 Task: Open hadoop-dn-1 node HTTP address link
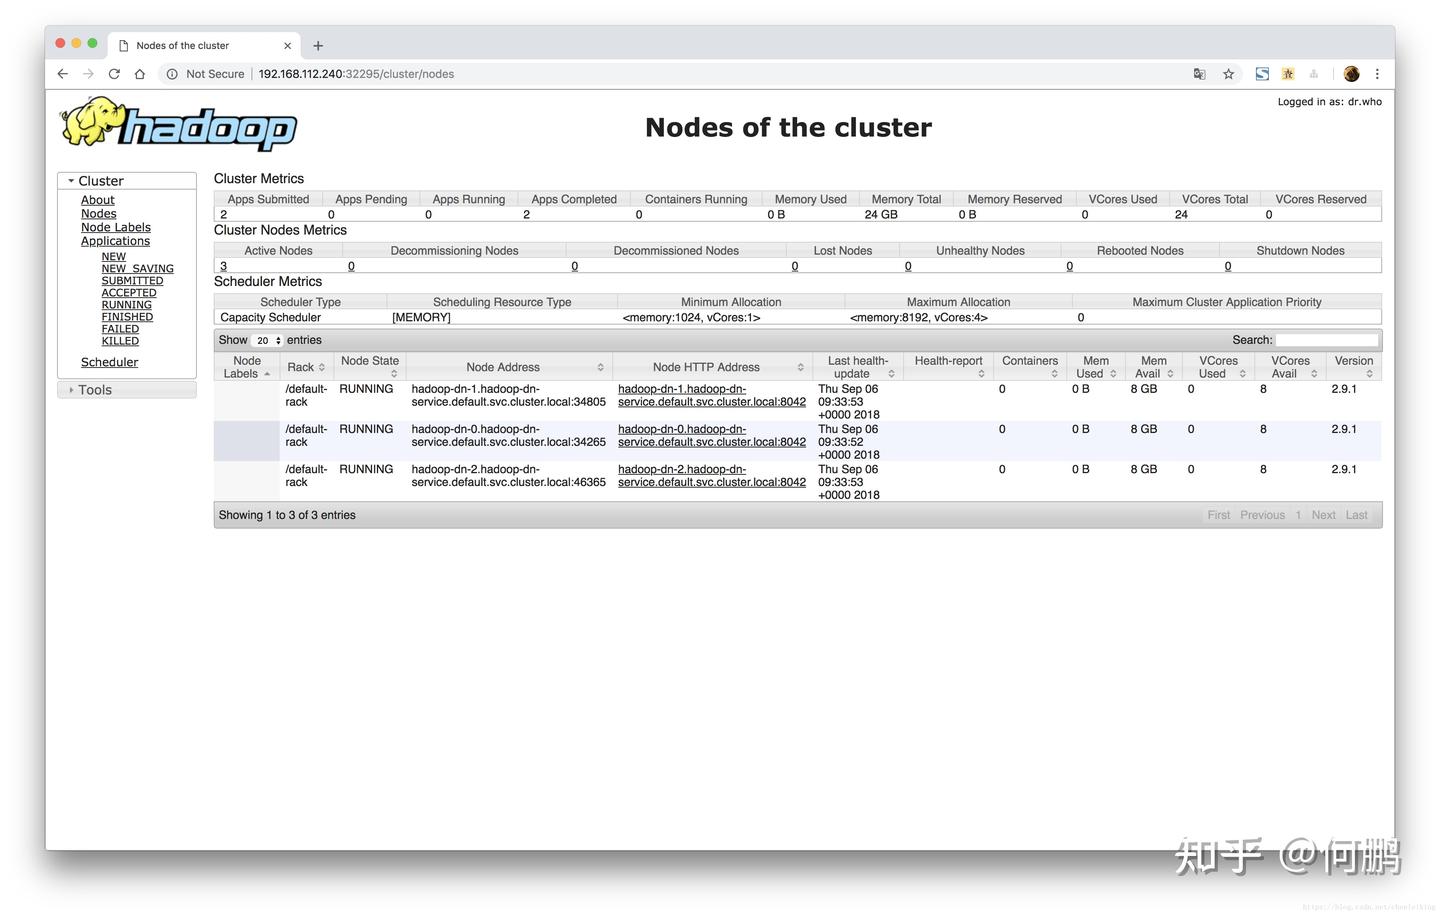point(712,395)
